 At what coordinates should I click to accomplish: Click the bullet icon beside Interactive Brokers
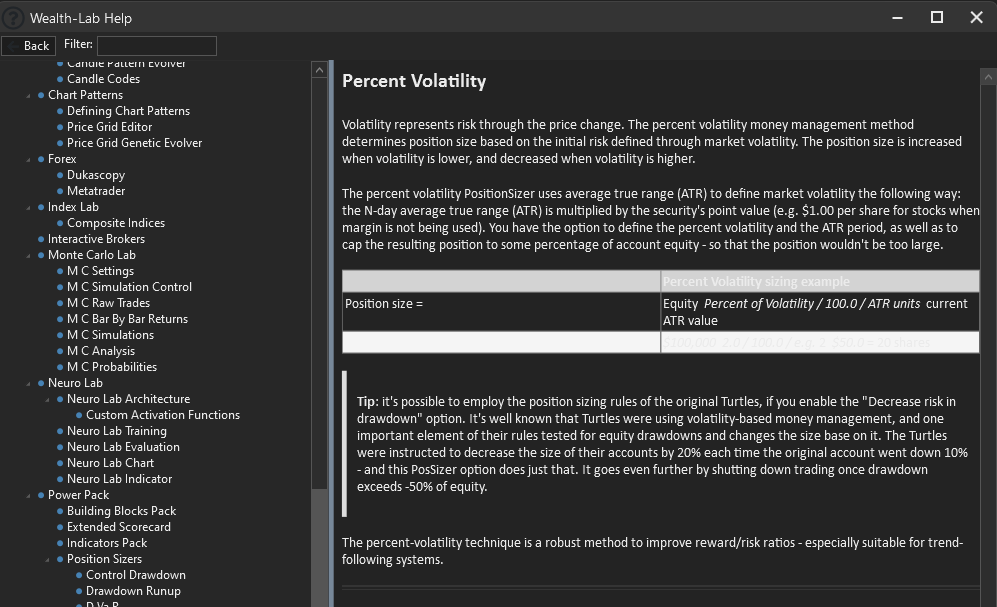coord(41,239)
